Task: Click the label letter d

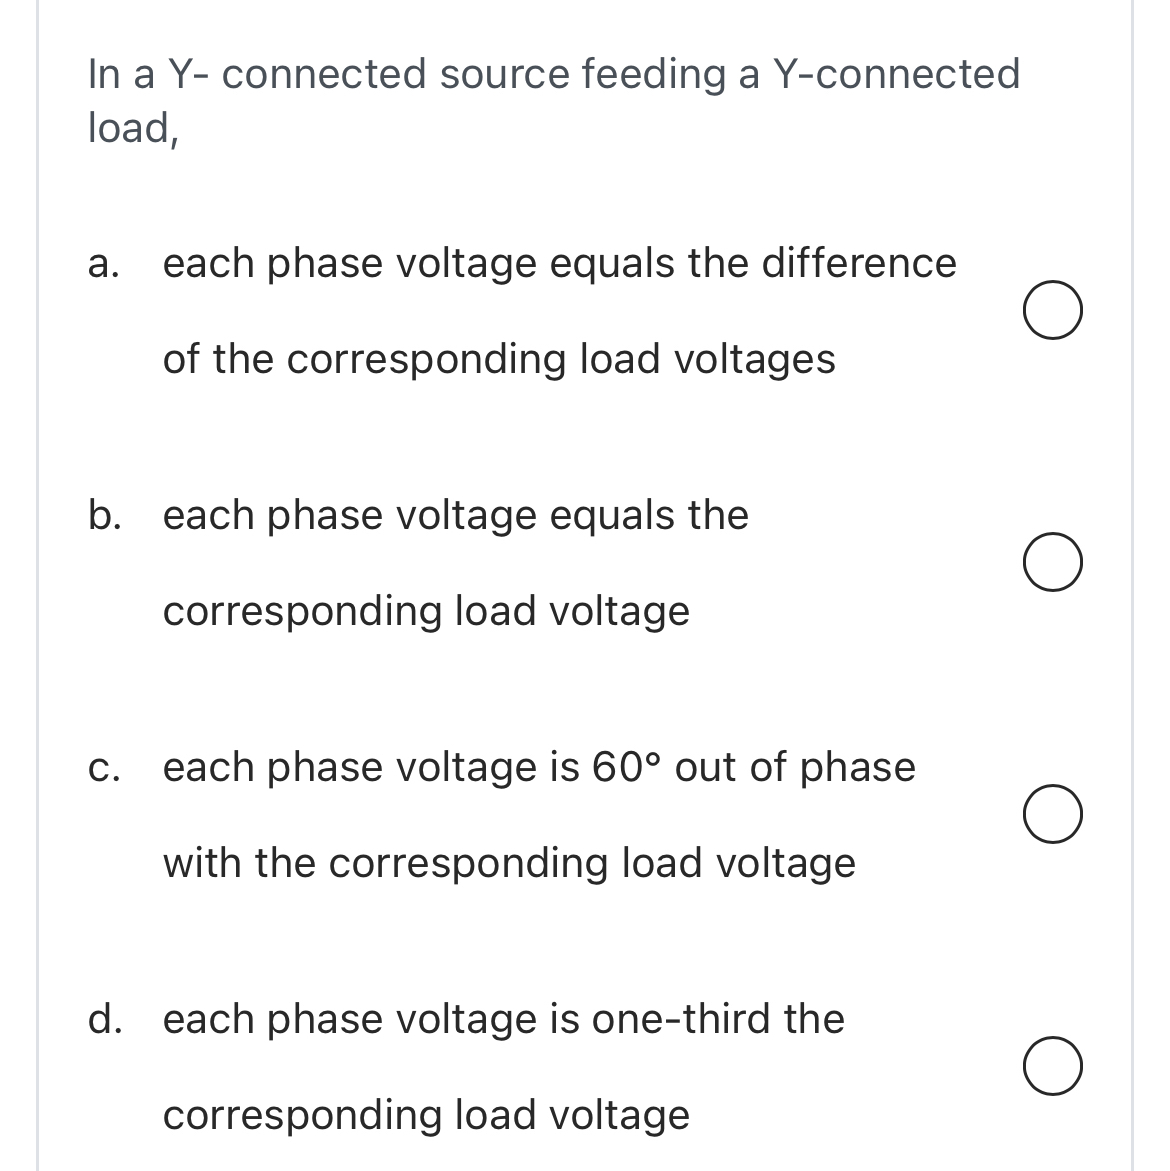Action: click(x=104, y=1020)
